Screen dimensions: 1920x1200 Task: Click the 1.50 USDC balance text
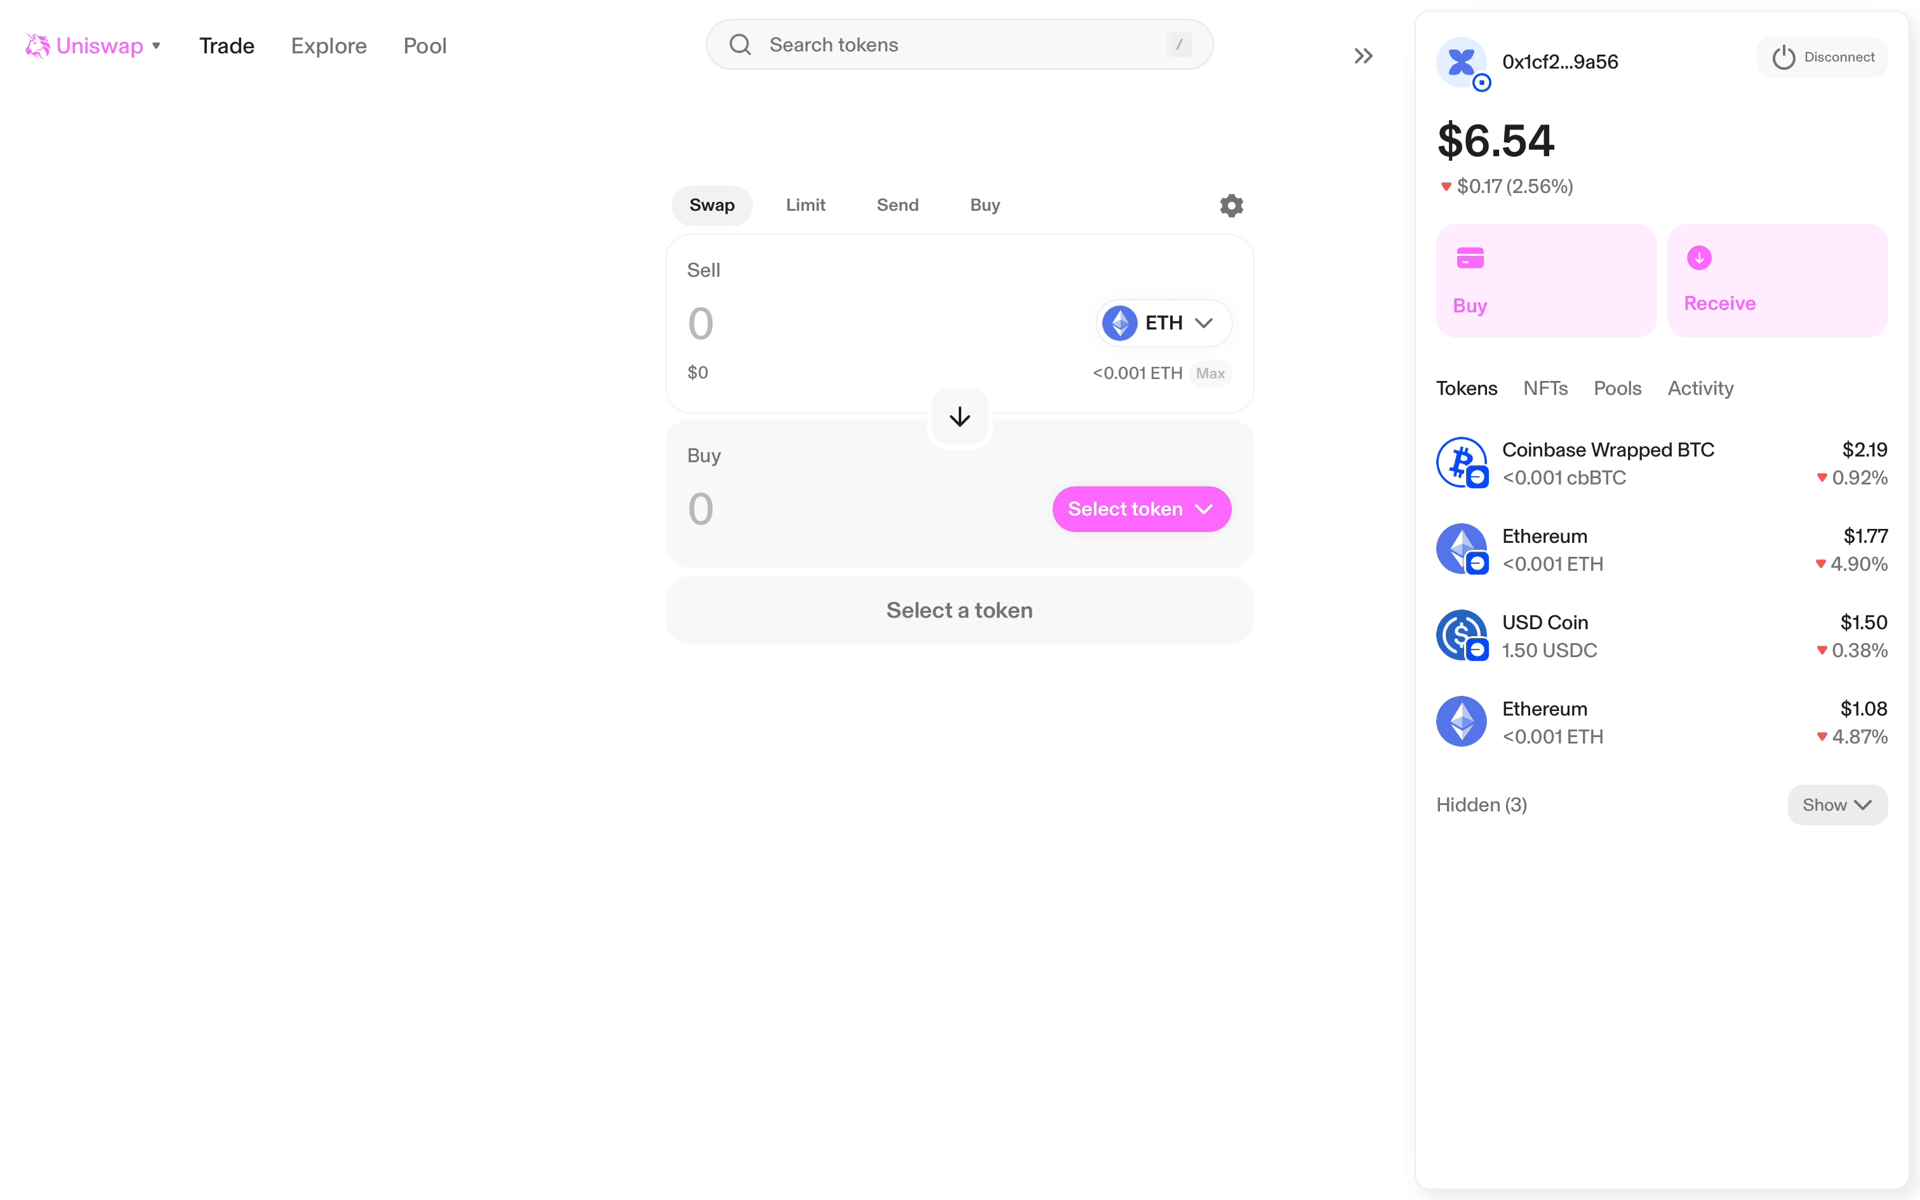click(1549, 650)
